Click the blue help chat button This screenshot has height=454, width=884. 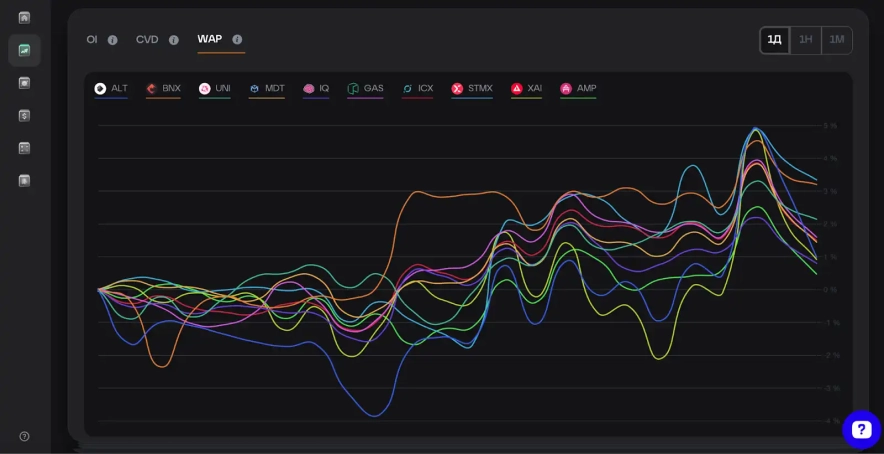(861, 429)
